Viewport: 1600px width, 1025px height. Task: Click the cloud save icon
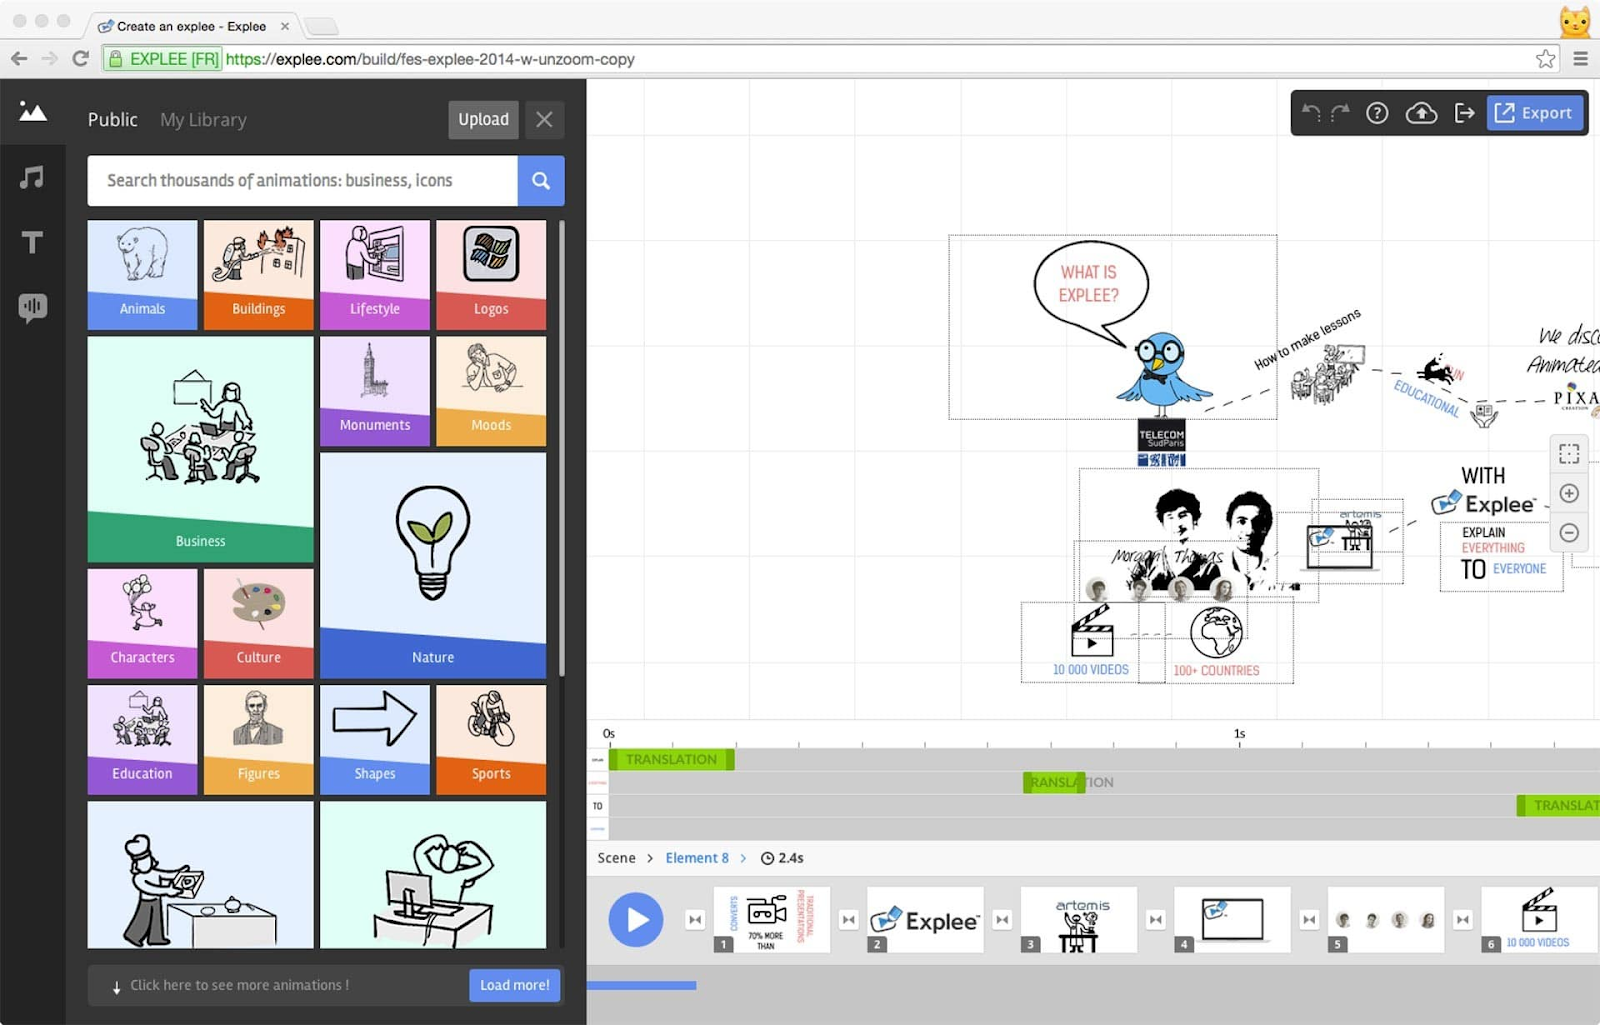point(1421,113)
